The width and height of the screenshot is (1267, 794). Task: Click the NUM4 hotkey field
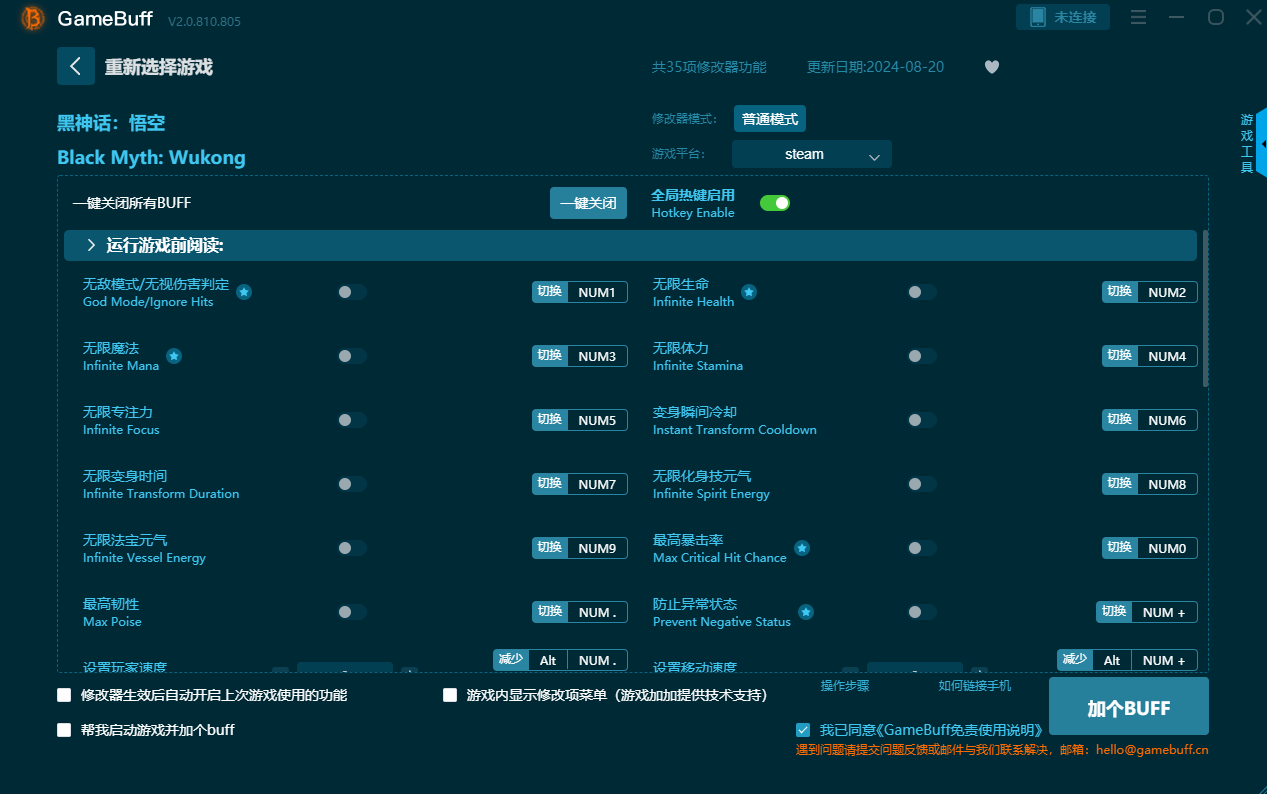(x=1167, y=356)
